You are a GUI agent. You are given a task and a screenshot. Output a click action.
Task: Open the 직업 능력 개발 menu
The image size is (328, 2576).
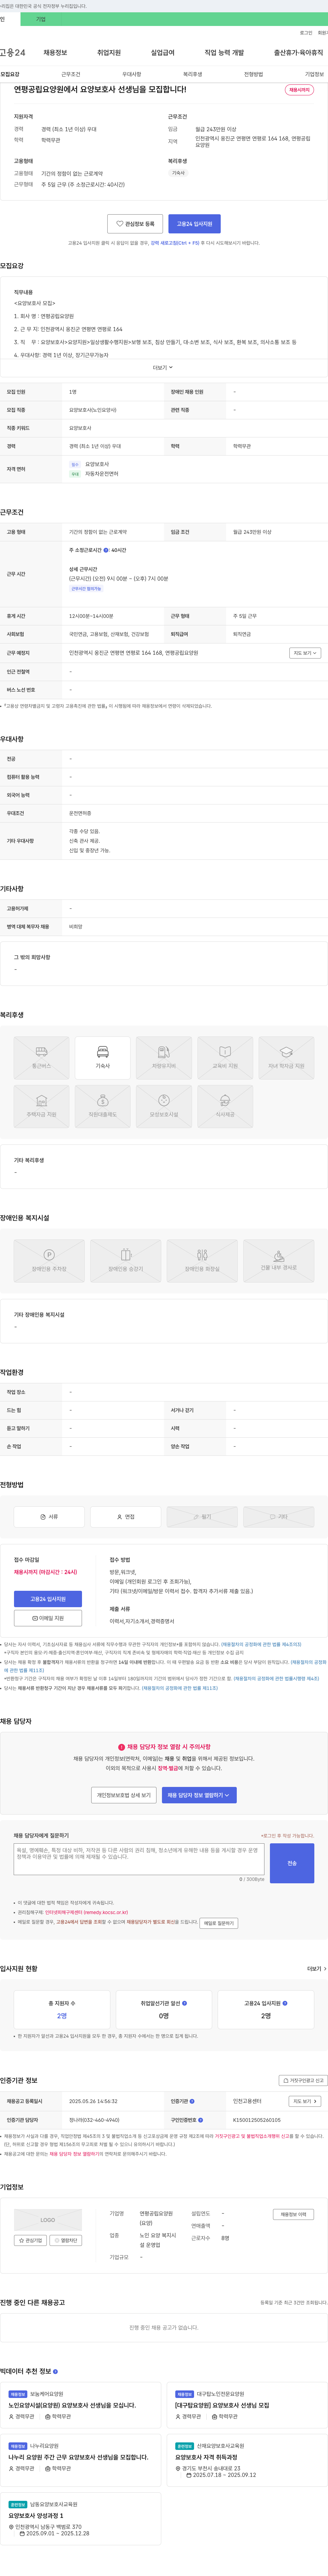click(x=224, y=53)
